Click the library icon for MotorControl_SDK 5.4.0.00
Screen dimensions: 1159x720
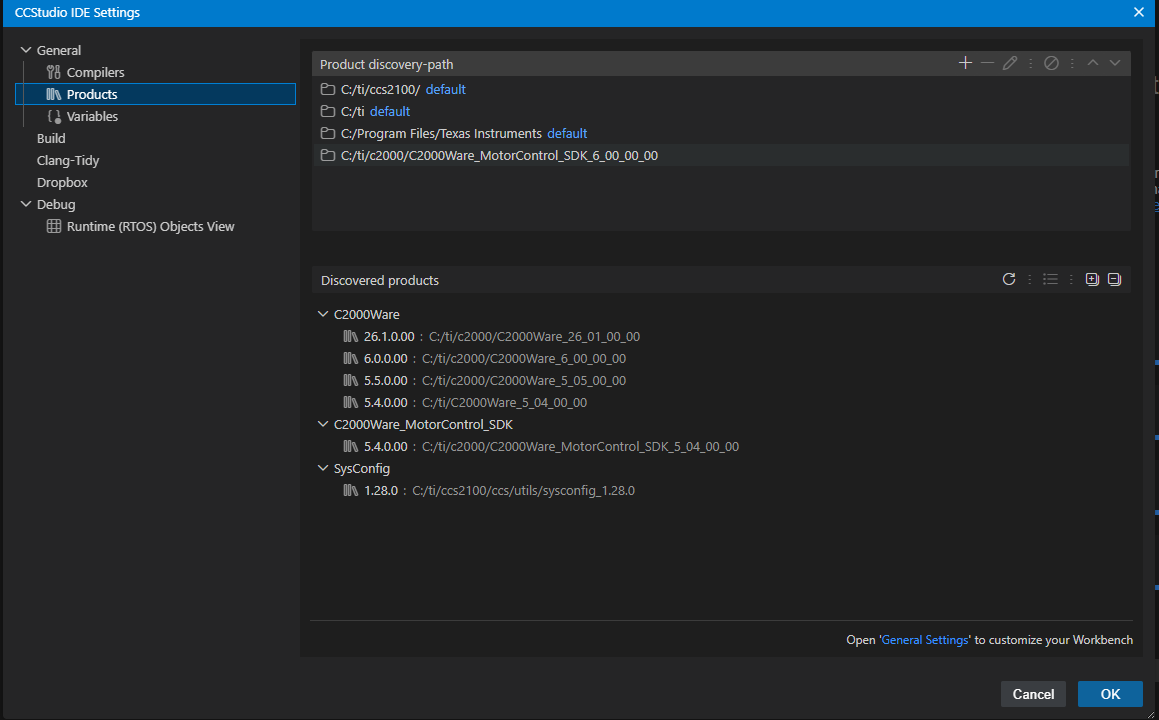(350, 446)
